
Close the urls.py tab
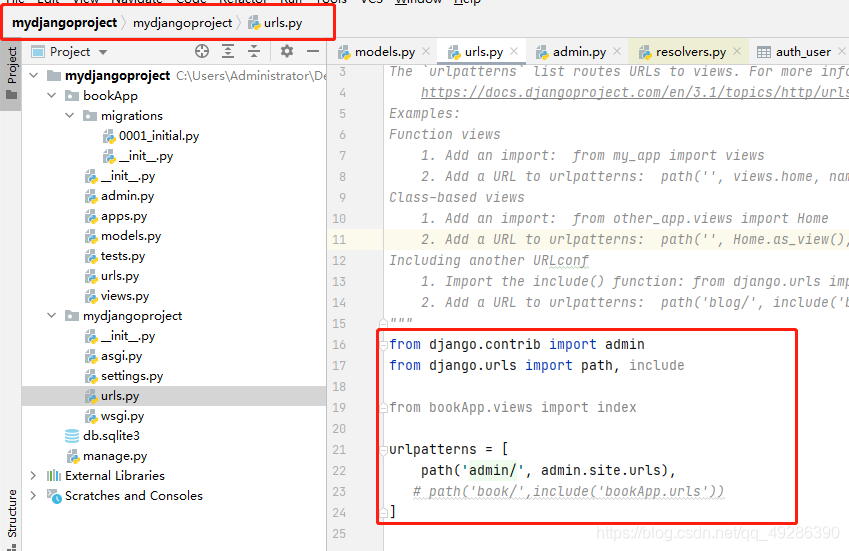click(x=514, y=51)
